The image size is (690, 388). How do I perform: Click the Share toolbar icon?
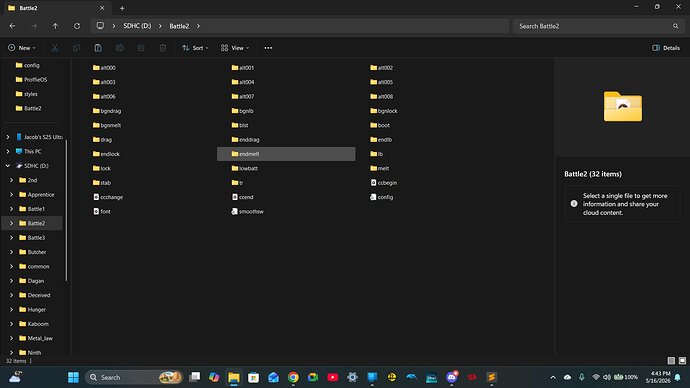pyautogui.click(x=141, y=48)
